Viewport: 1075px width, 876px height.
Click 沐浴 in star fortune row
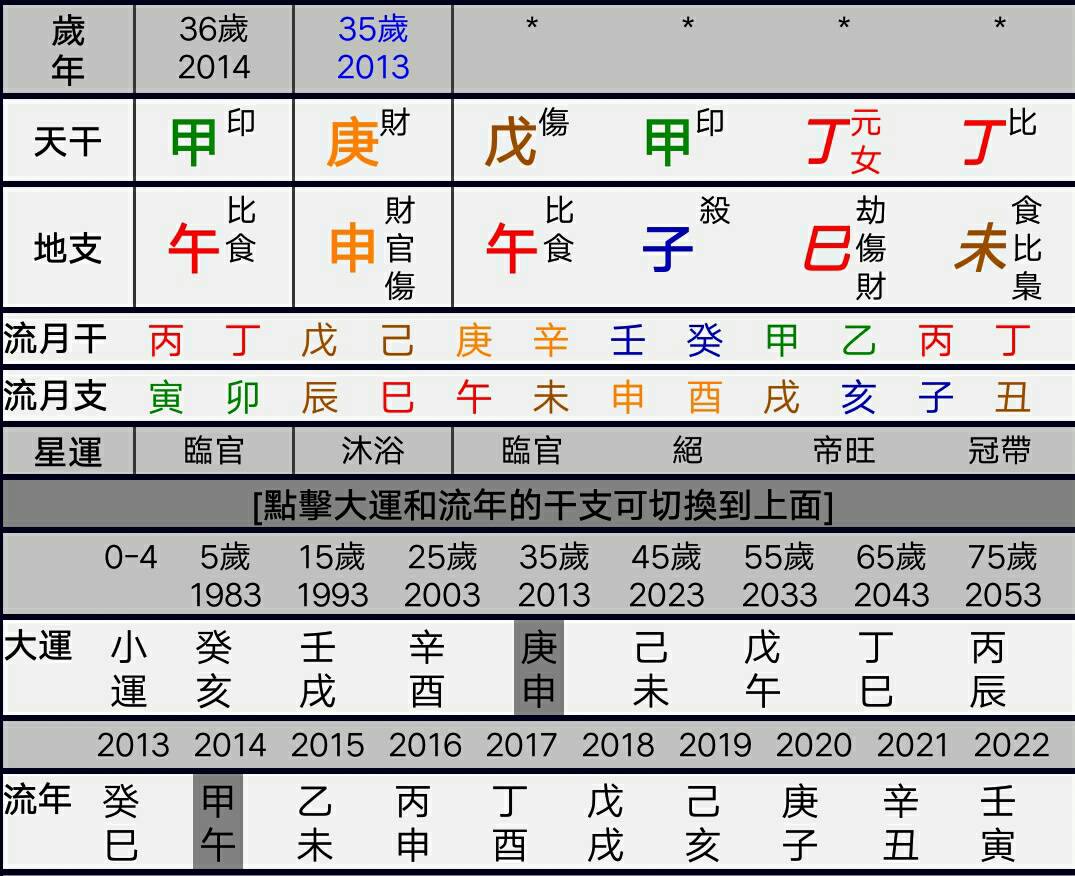point(373,451)
